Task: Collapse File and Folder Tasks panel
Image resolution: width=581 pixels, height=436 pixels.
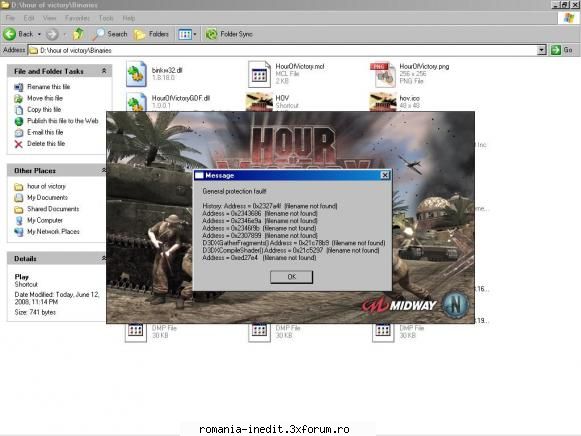Action: (104, 71)
